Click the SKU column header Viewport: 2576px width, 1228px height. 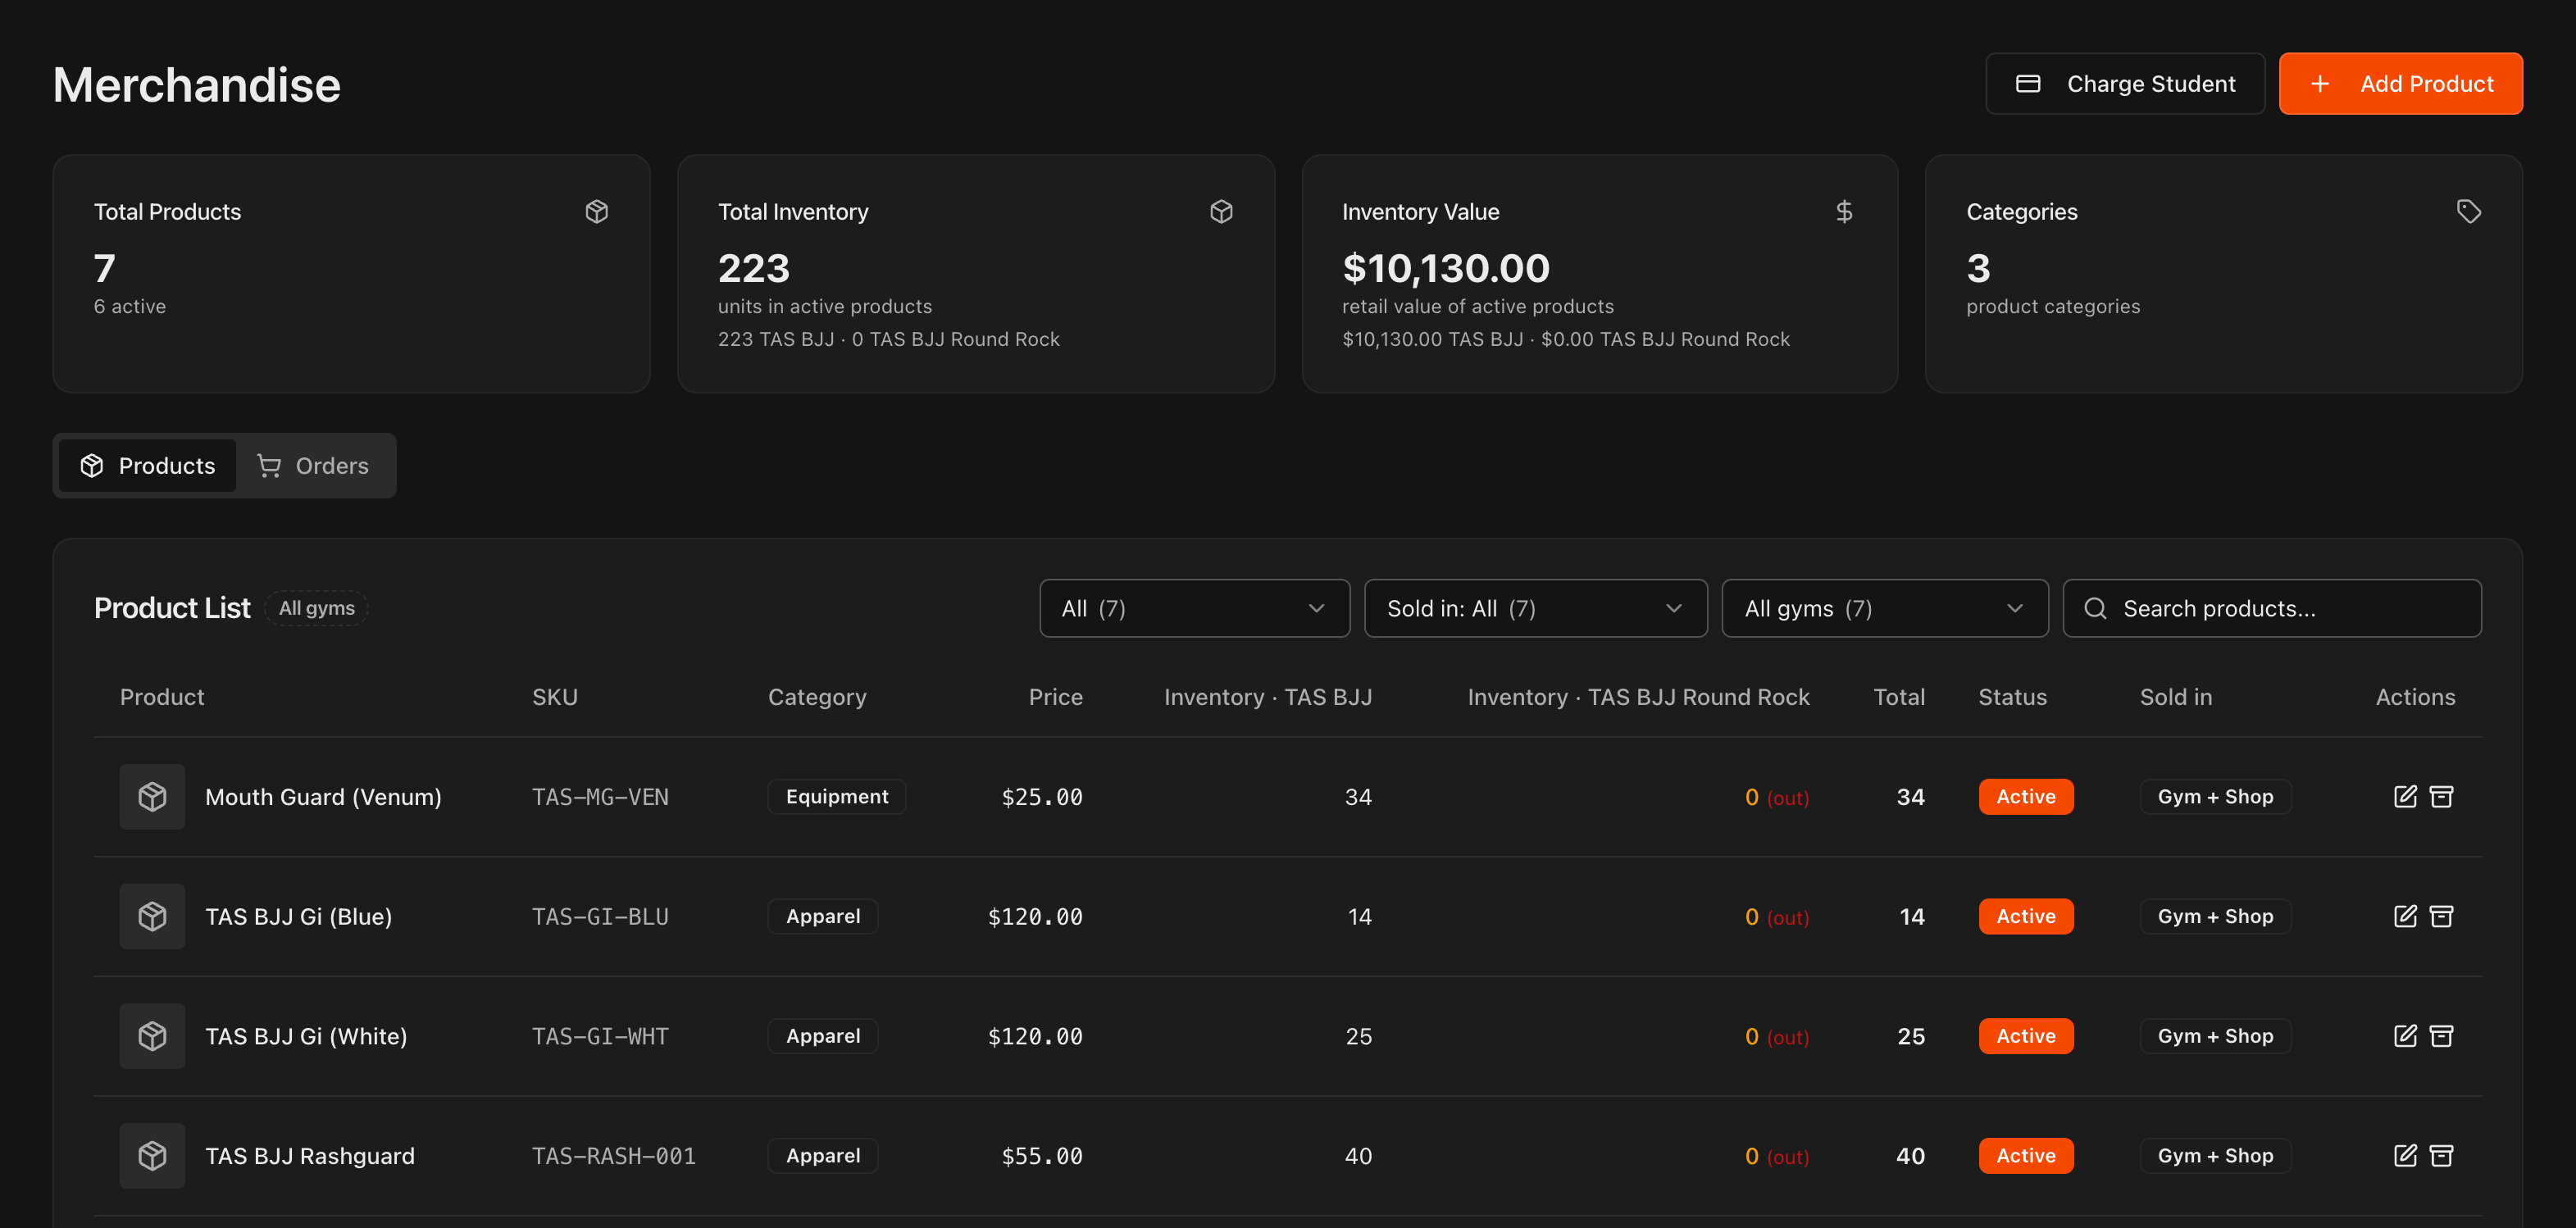tap(555, 697)
